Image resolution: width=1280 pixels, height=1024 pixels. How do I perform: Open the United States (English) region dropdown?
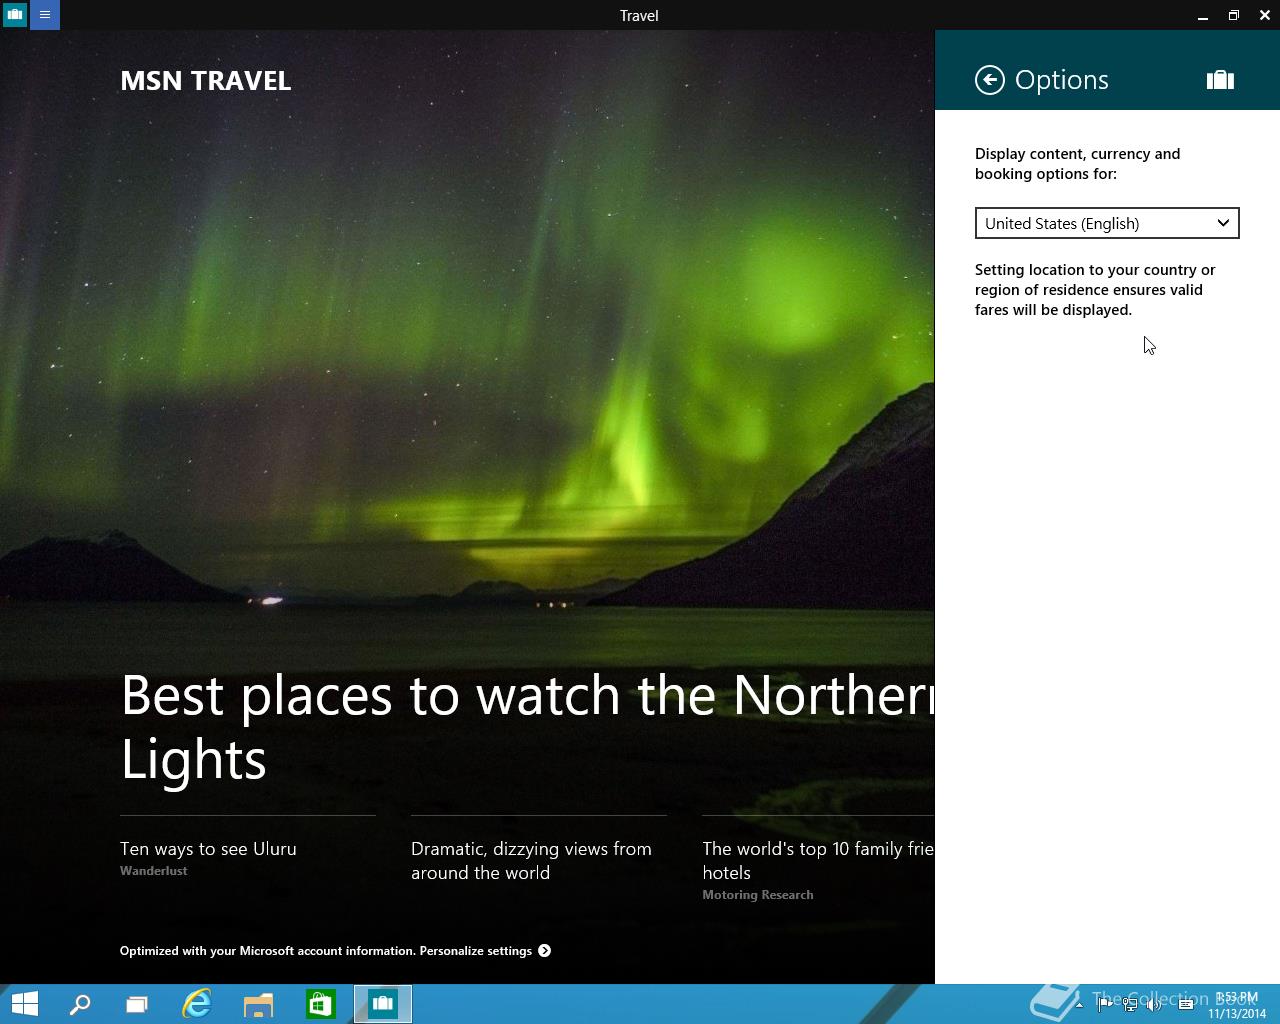[1107, 223]
